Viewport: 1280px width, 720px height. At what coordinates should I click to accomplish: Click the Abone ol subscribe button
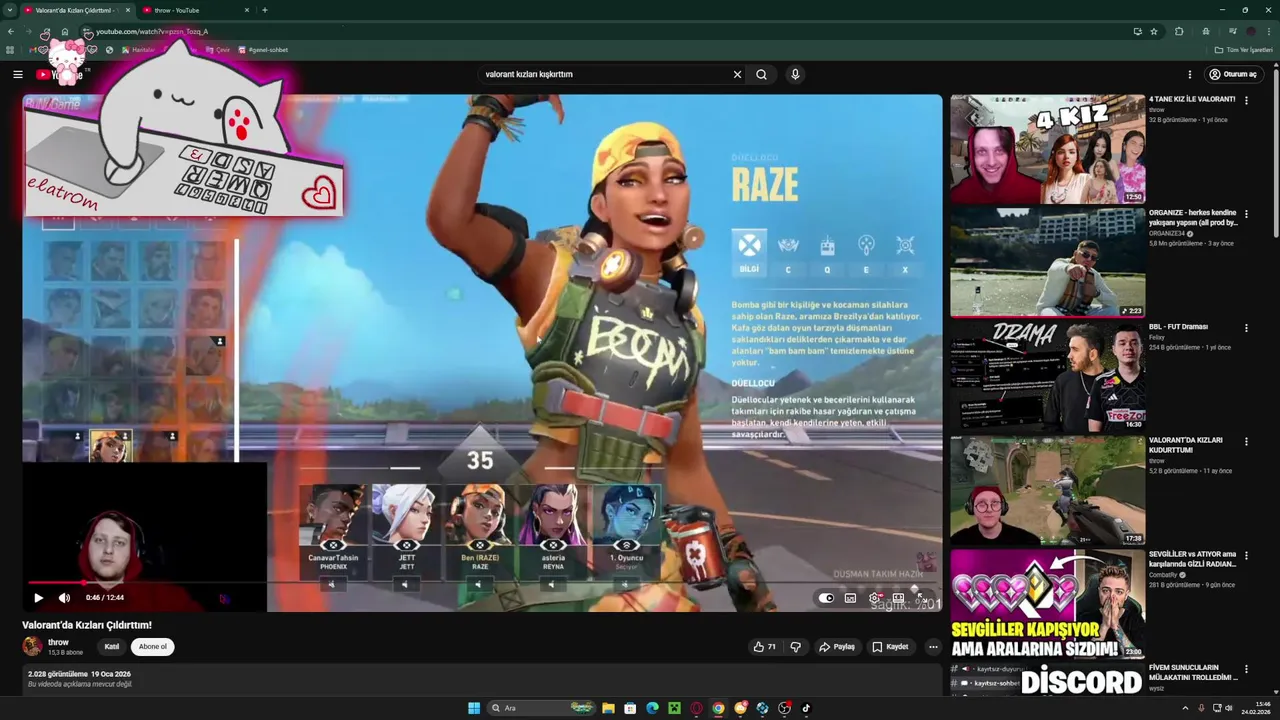pyautogui.click(x=153, y=647)
